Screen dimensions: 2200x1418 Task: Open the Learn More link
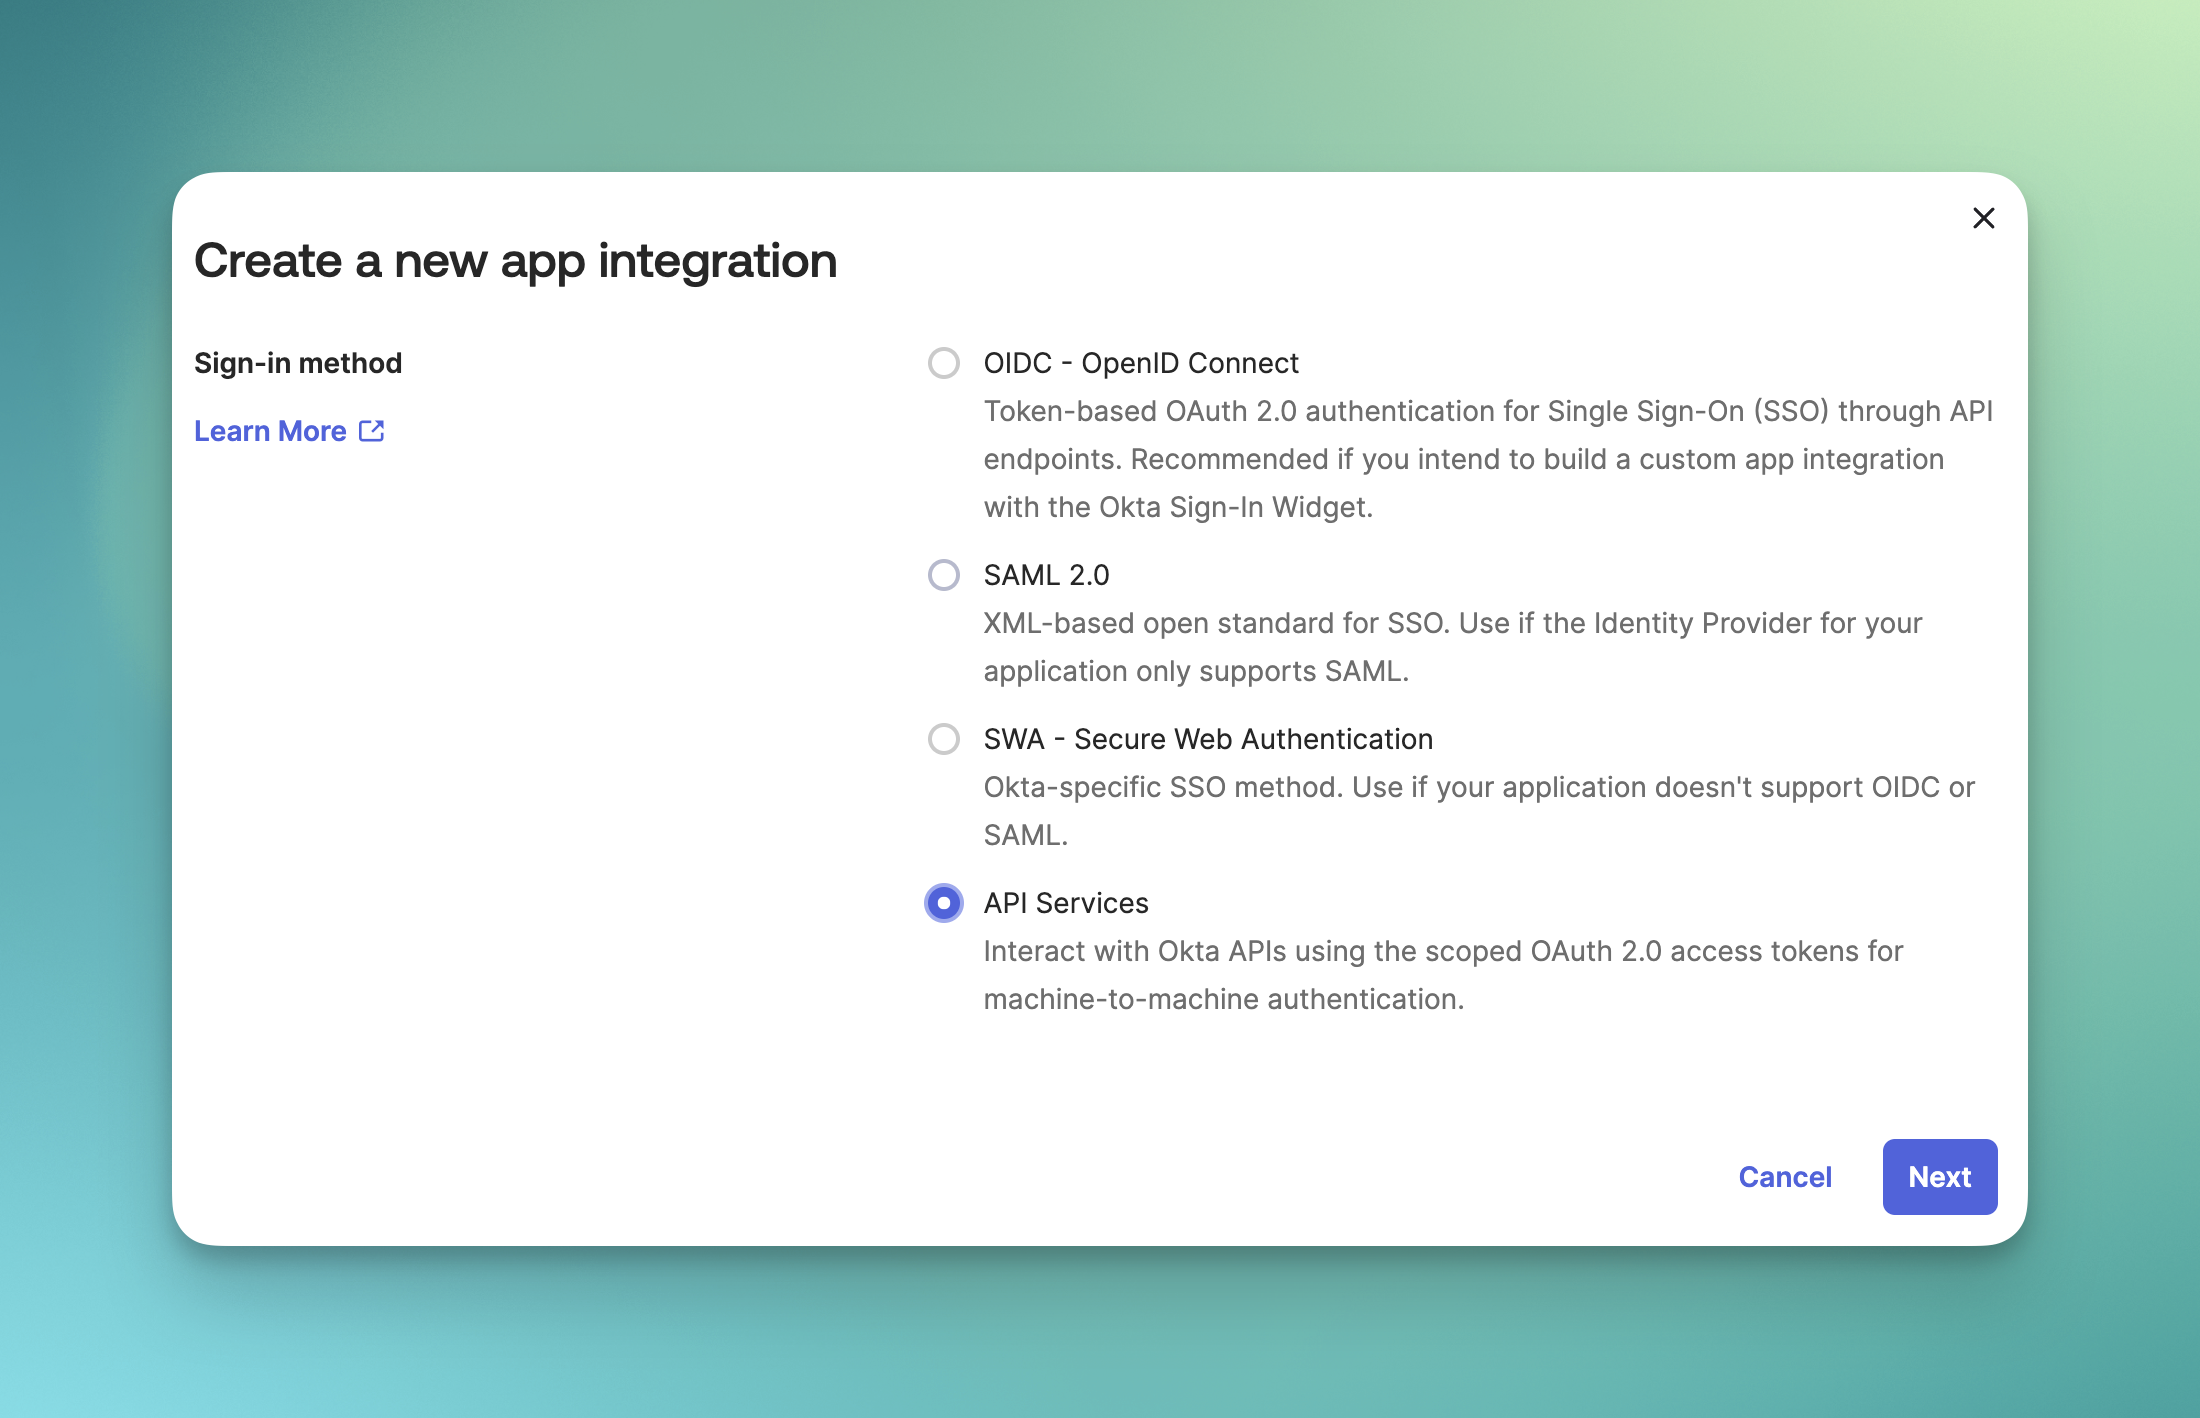click(270, 431)
